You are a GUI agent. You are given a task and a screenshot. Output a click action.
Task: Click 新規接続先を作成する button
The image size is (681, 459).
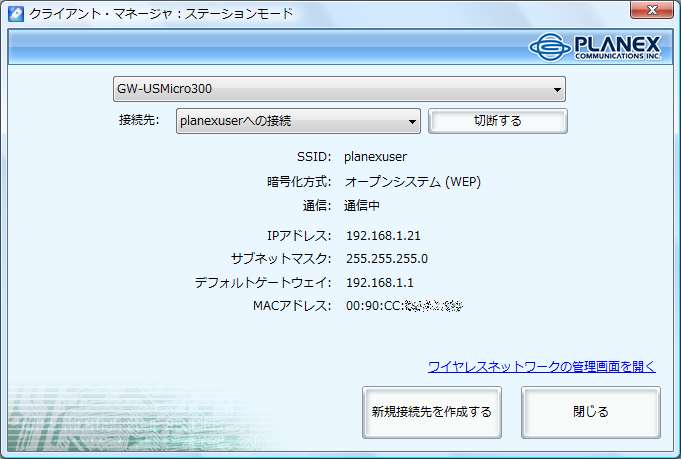432,412
